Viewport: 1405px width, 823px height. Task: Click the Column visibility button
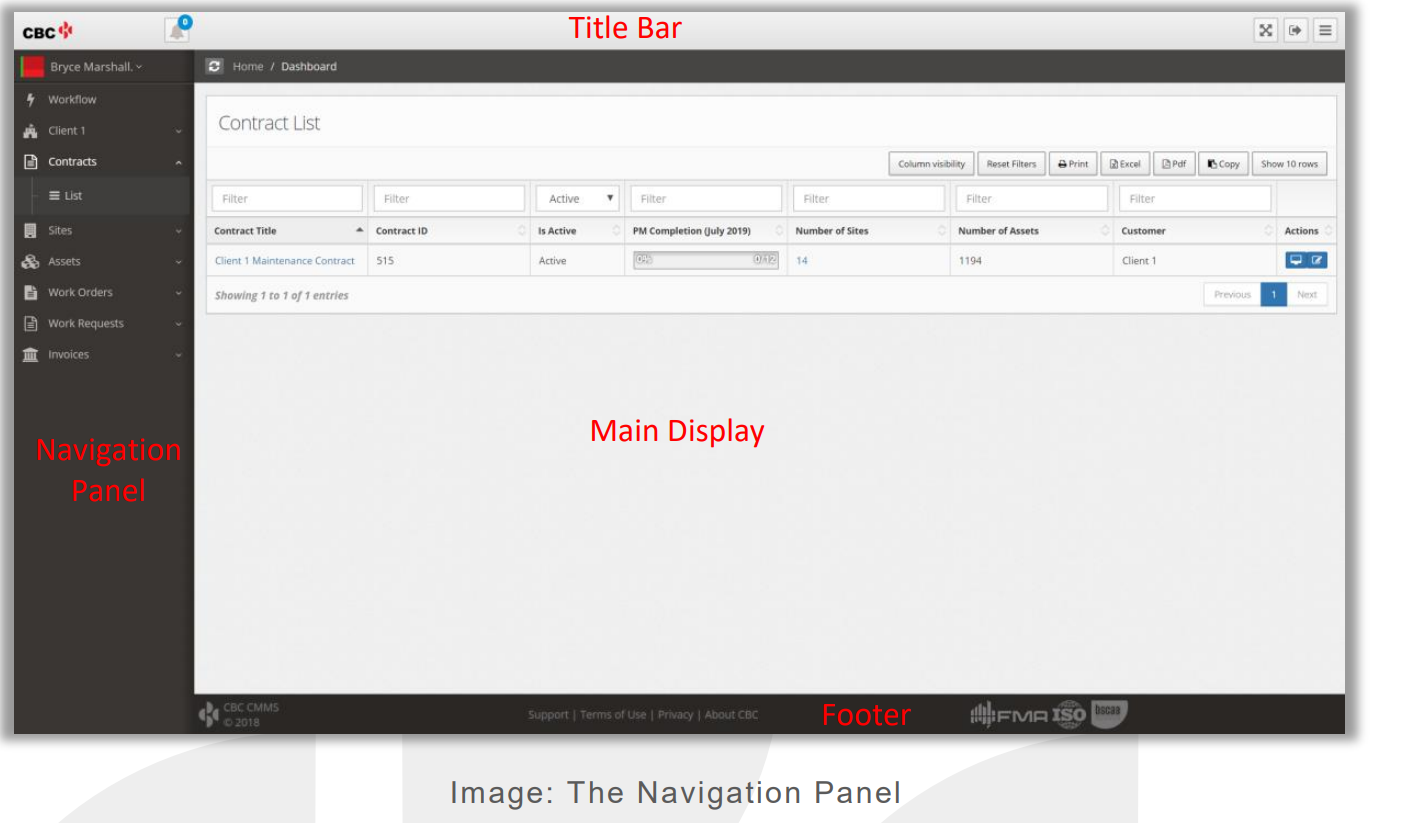(x=931, y=164)
